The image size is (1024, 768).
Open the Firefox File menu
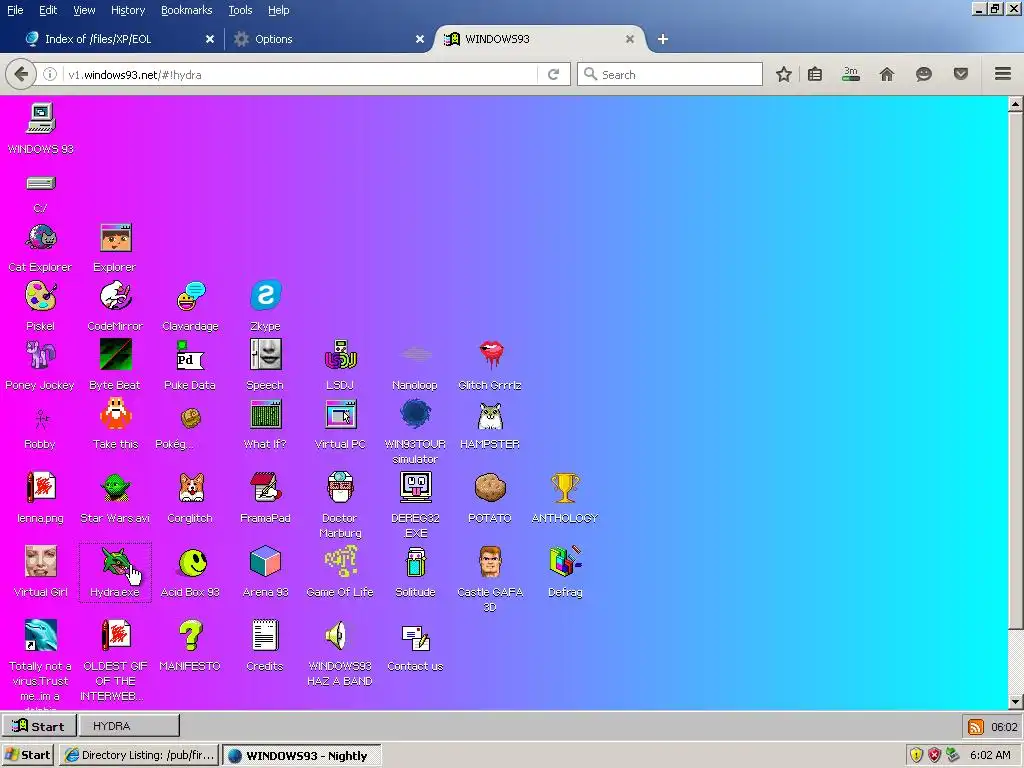(14, 10)
